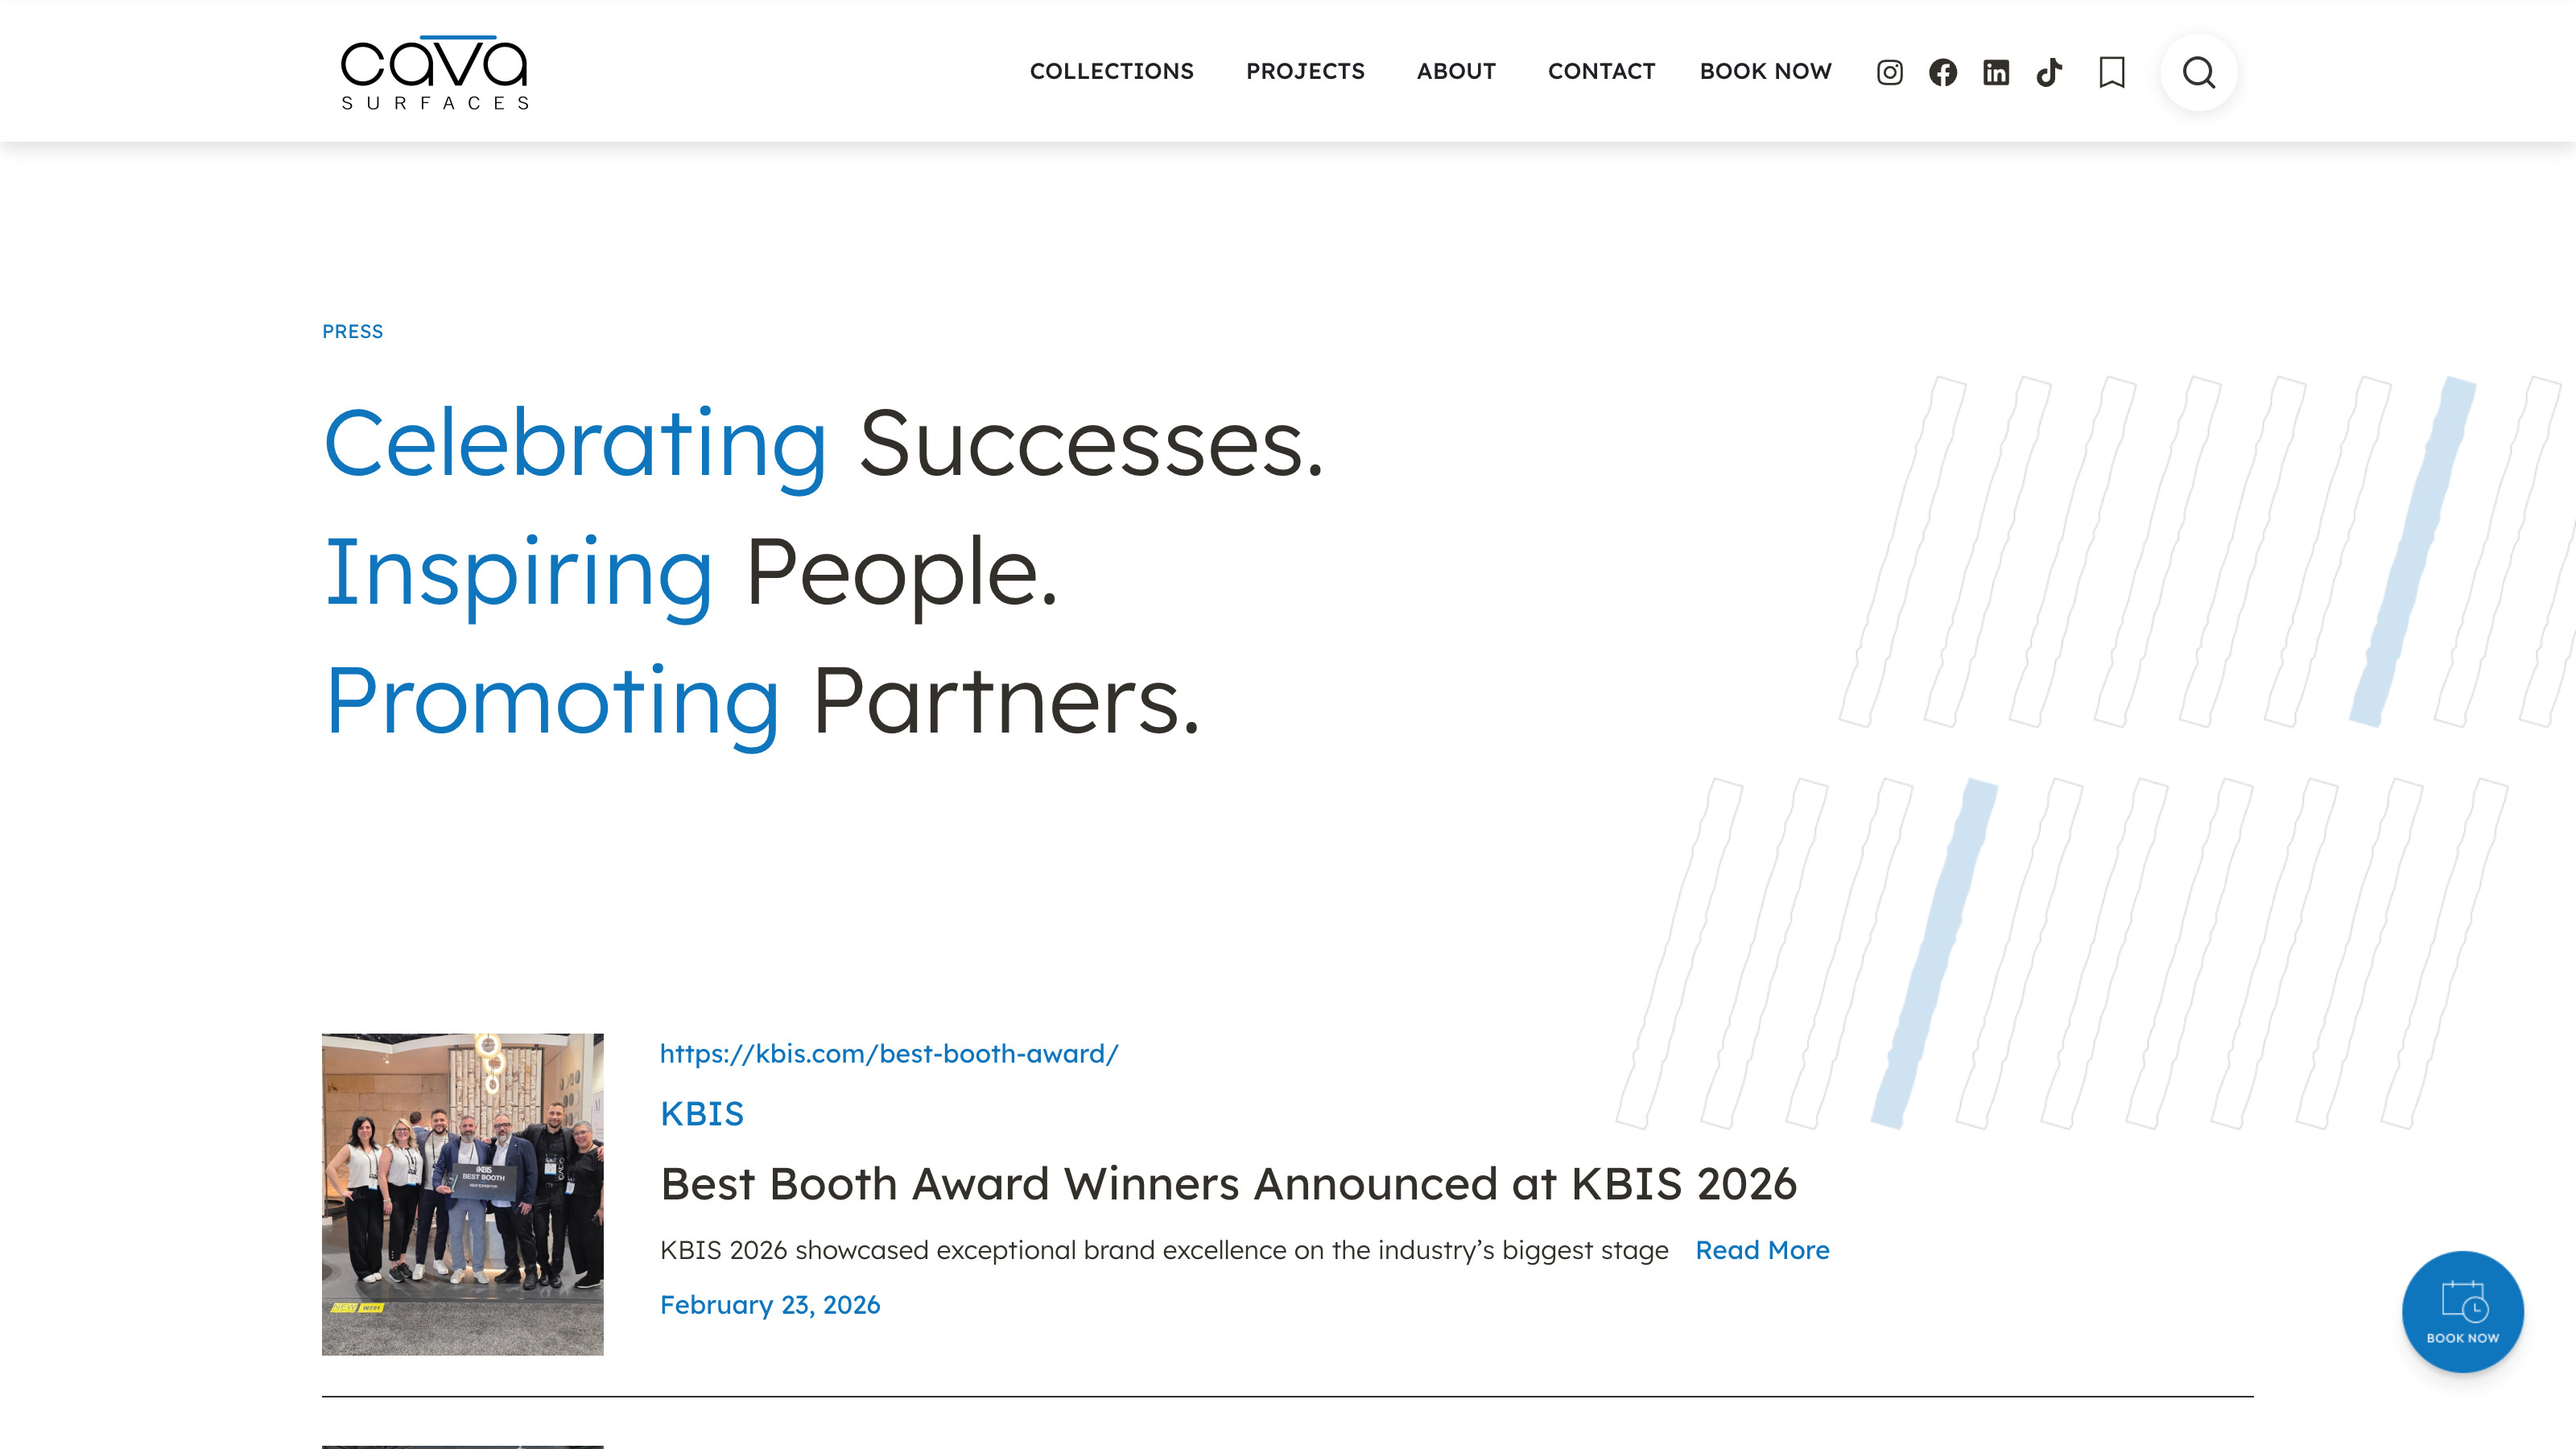Click the KBIS 2026 showcased excerpt text
The image size is (2576, 1449).
[x=1163, y=1250]
